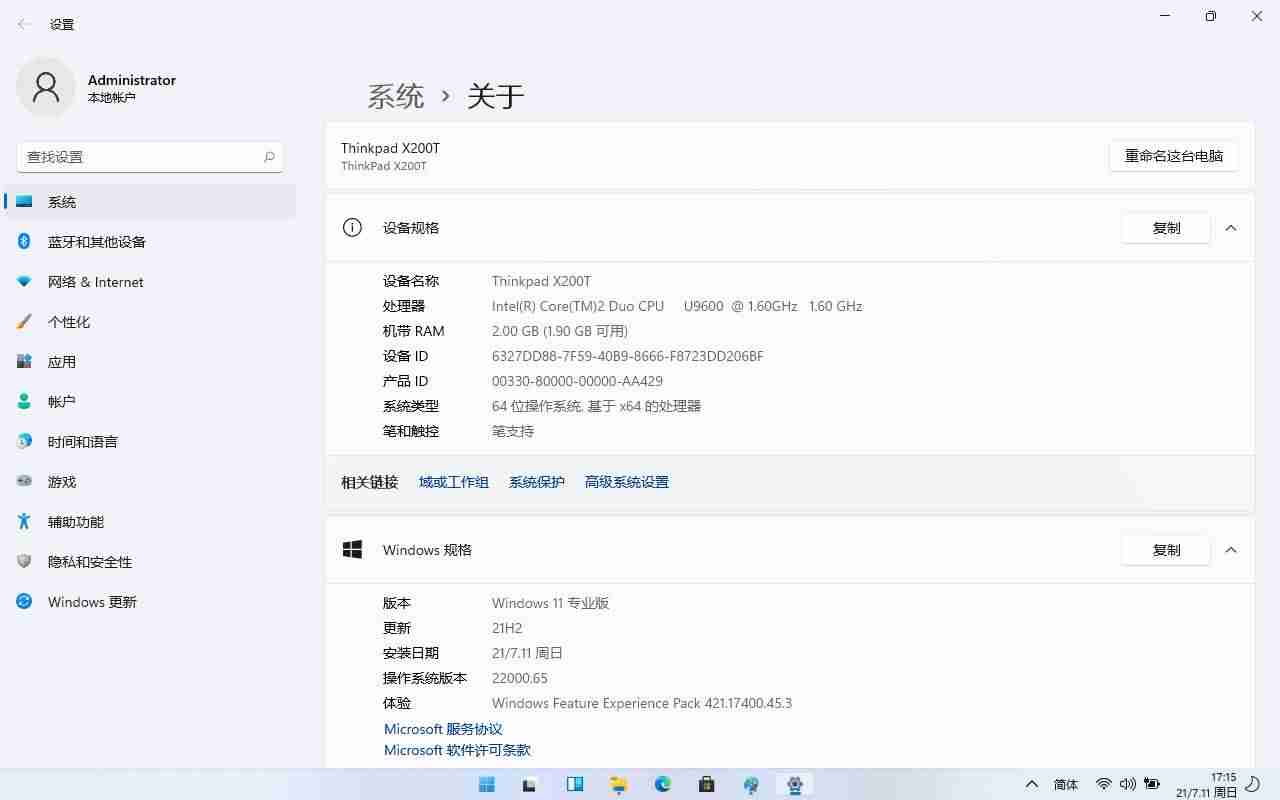1280x800 pixels.
Task: Open File Explorer from the taskbar
Action: tap(619, 785)
